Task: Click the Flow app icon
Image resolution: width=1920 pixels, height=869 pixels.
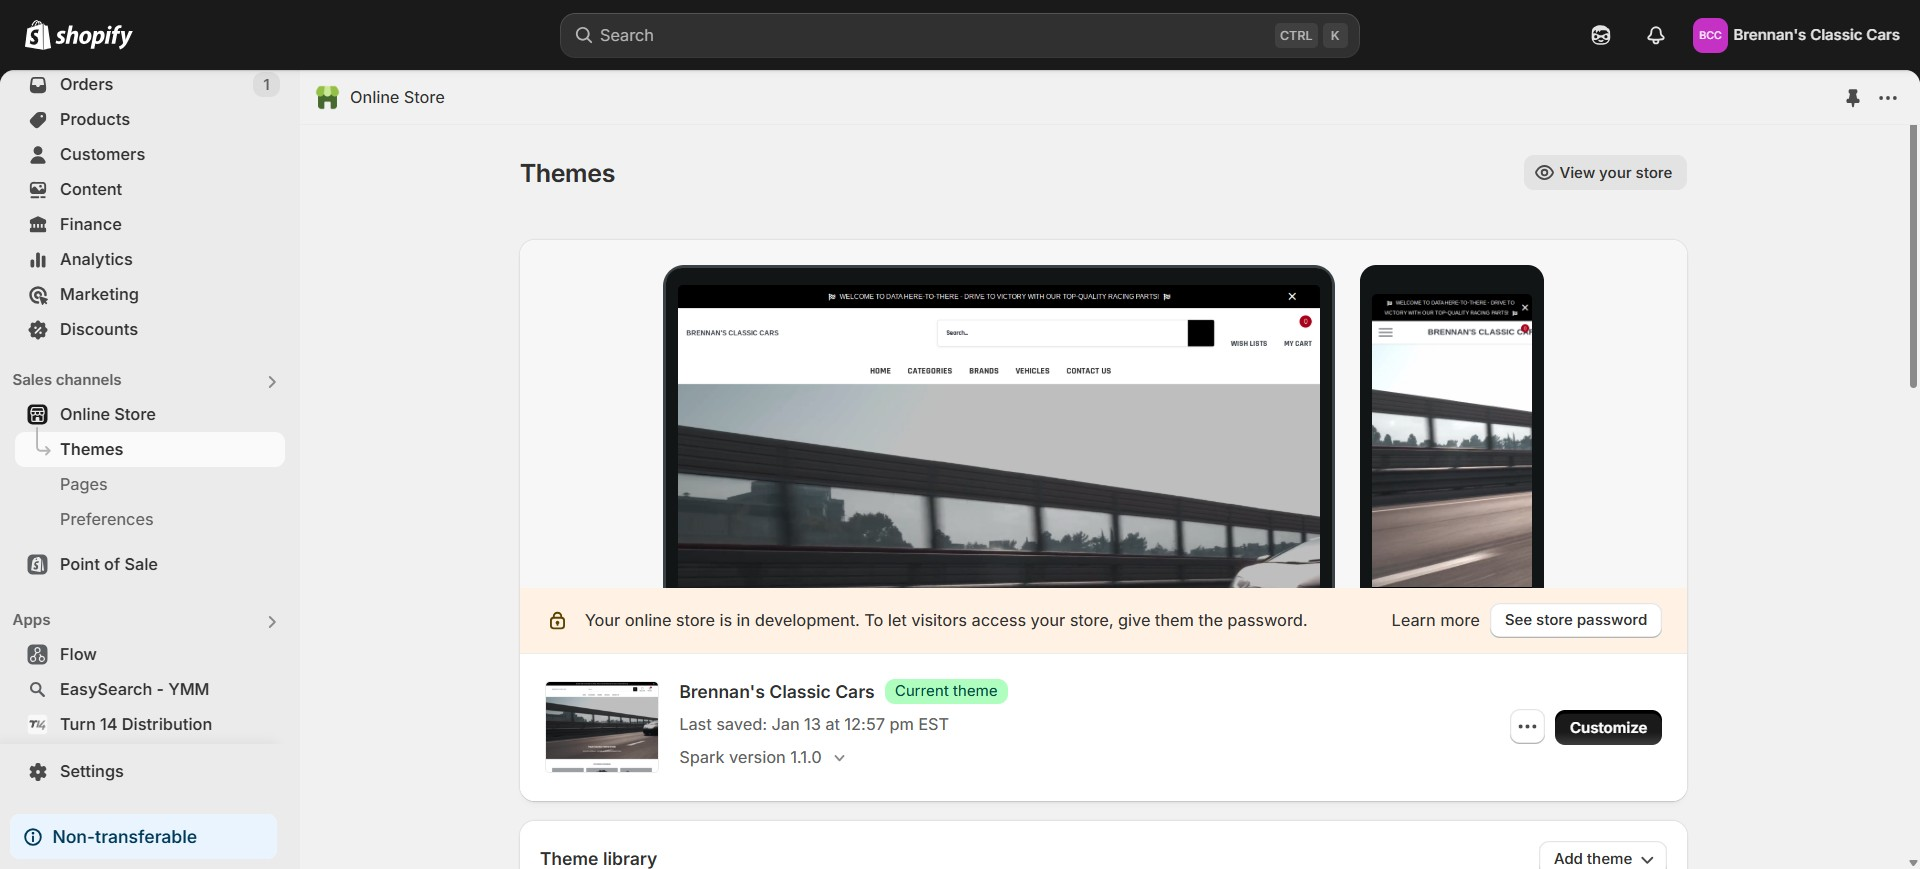Action: point(38,655)
